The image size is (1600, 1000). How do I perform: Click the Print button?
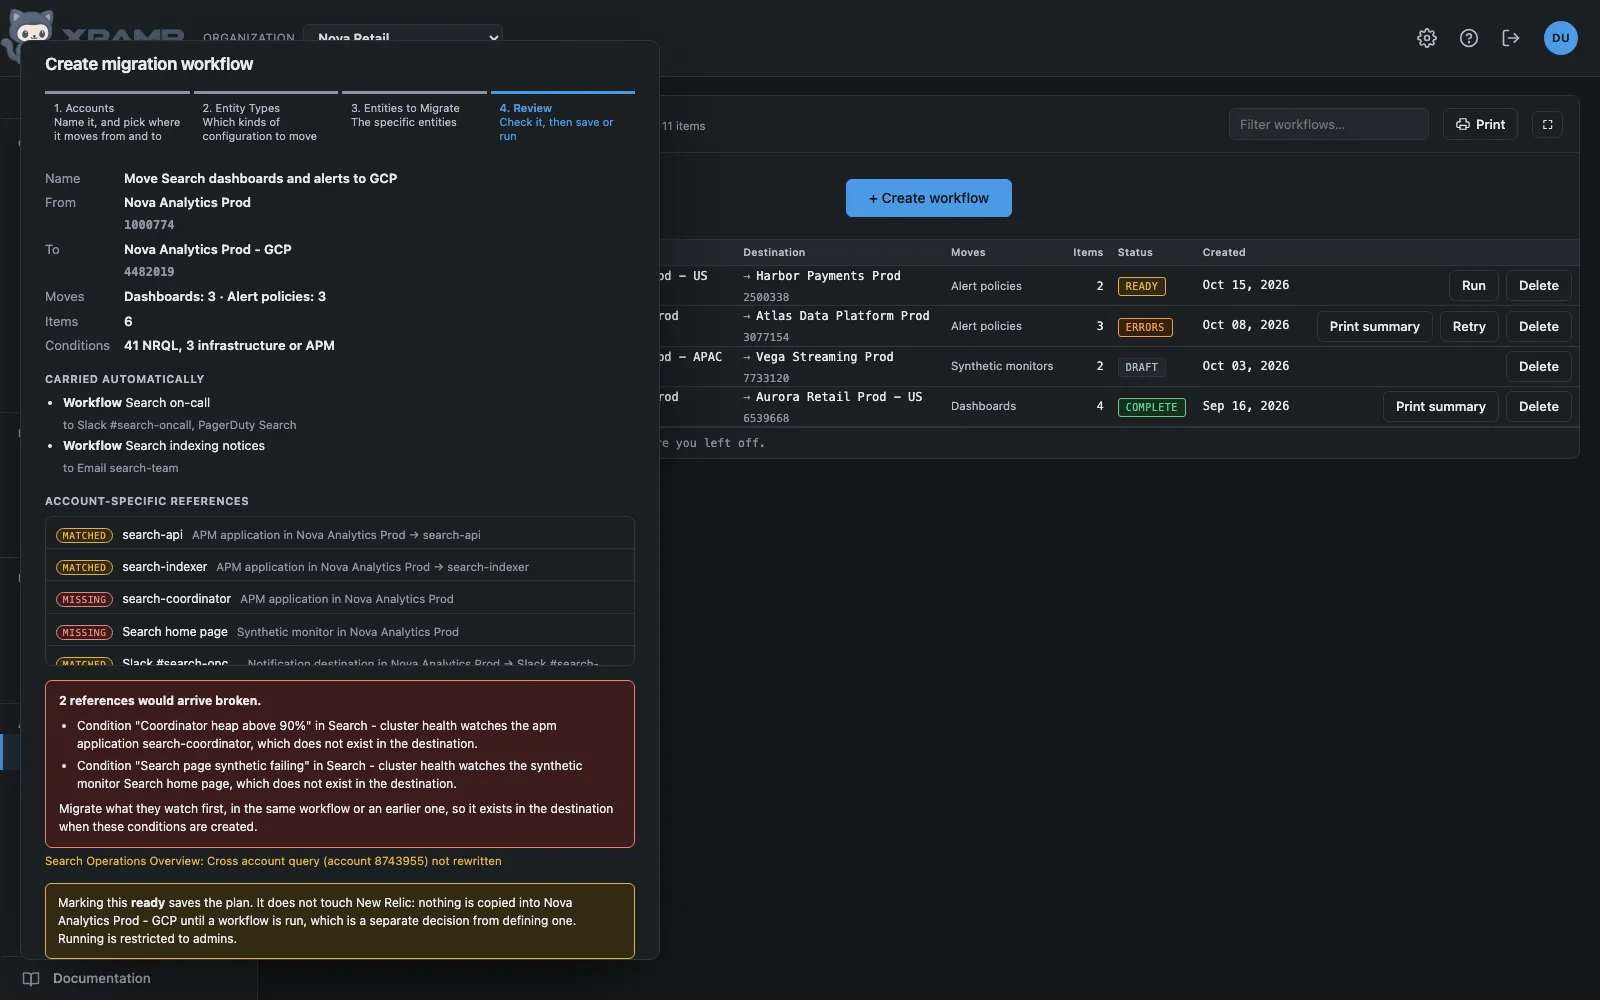[x=1480, y=124]
